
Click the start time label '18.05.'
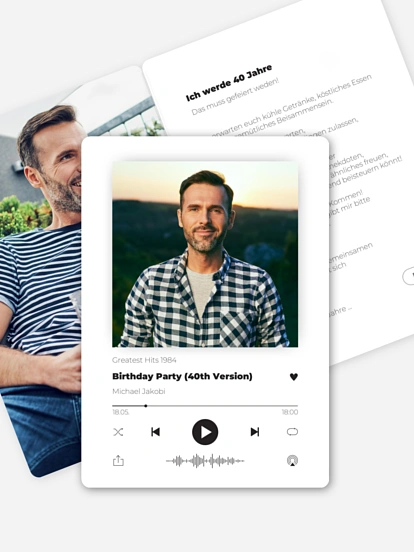pyautogui.click(x=121, y=413)
